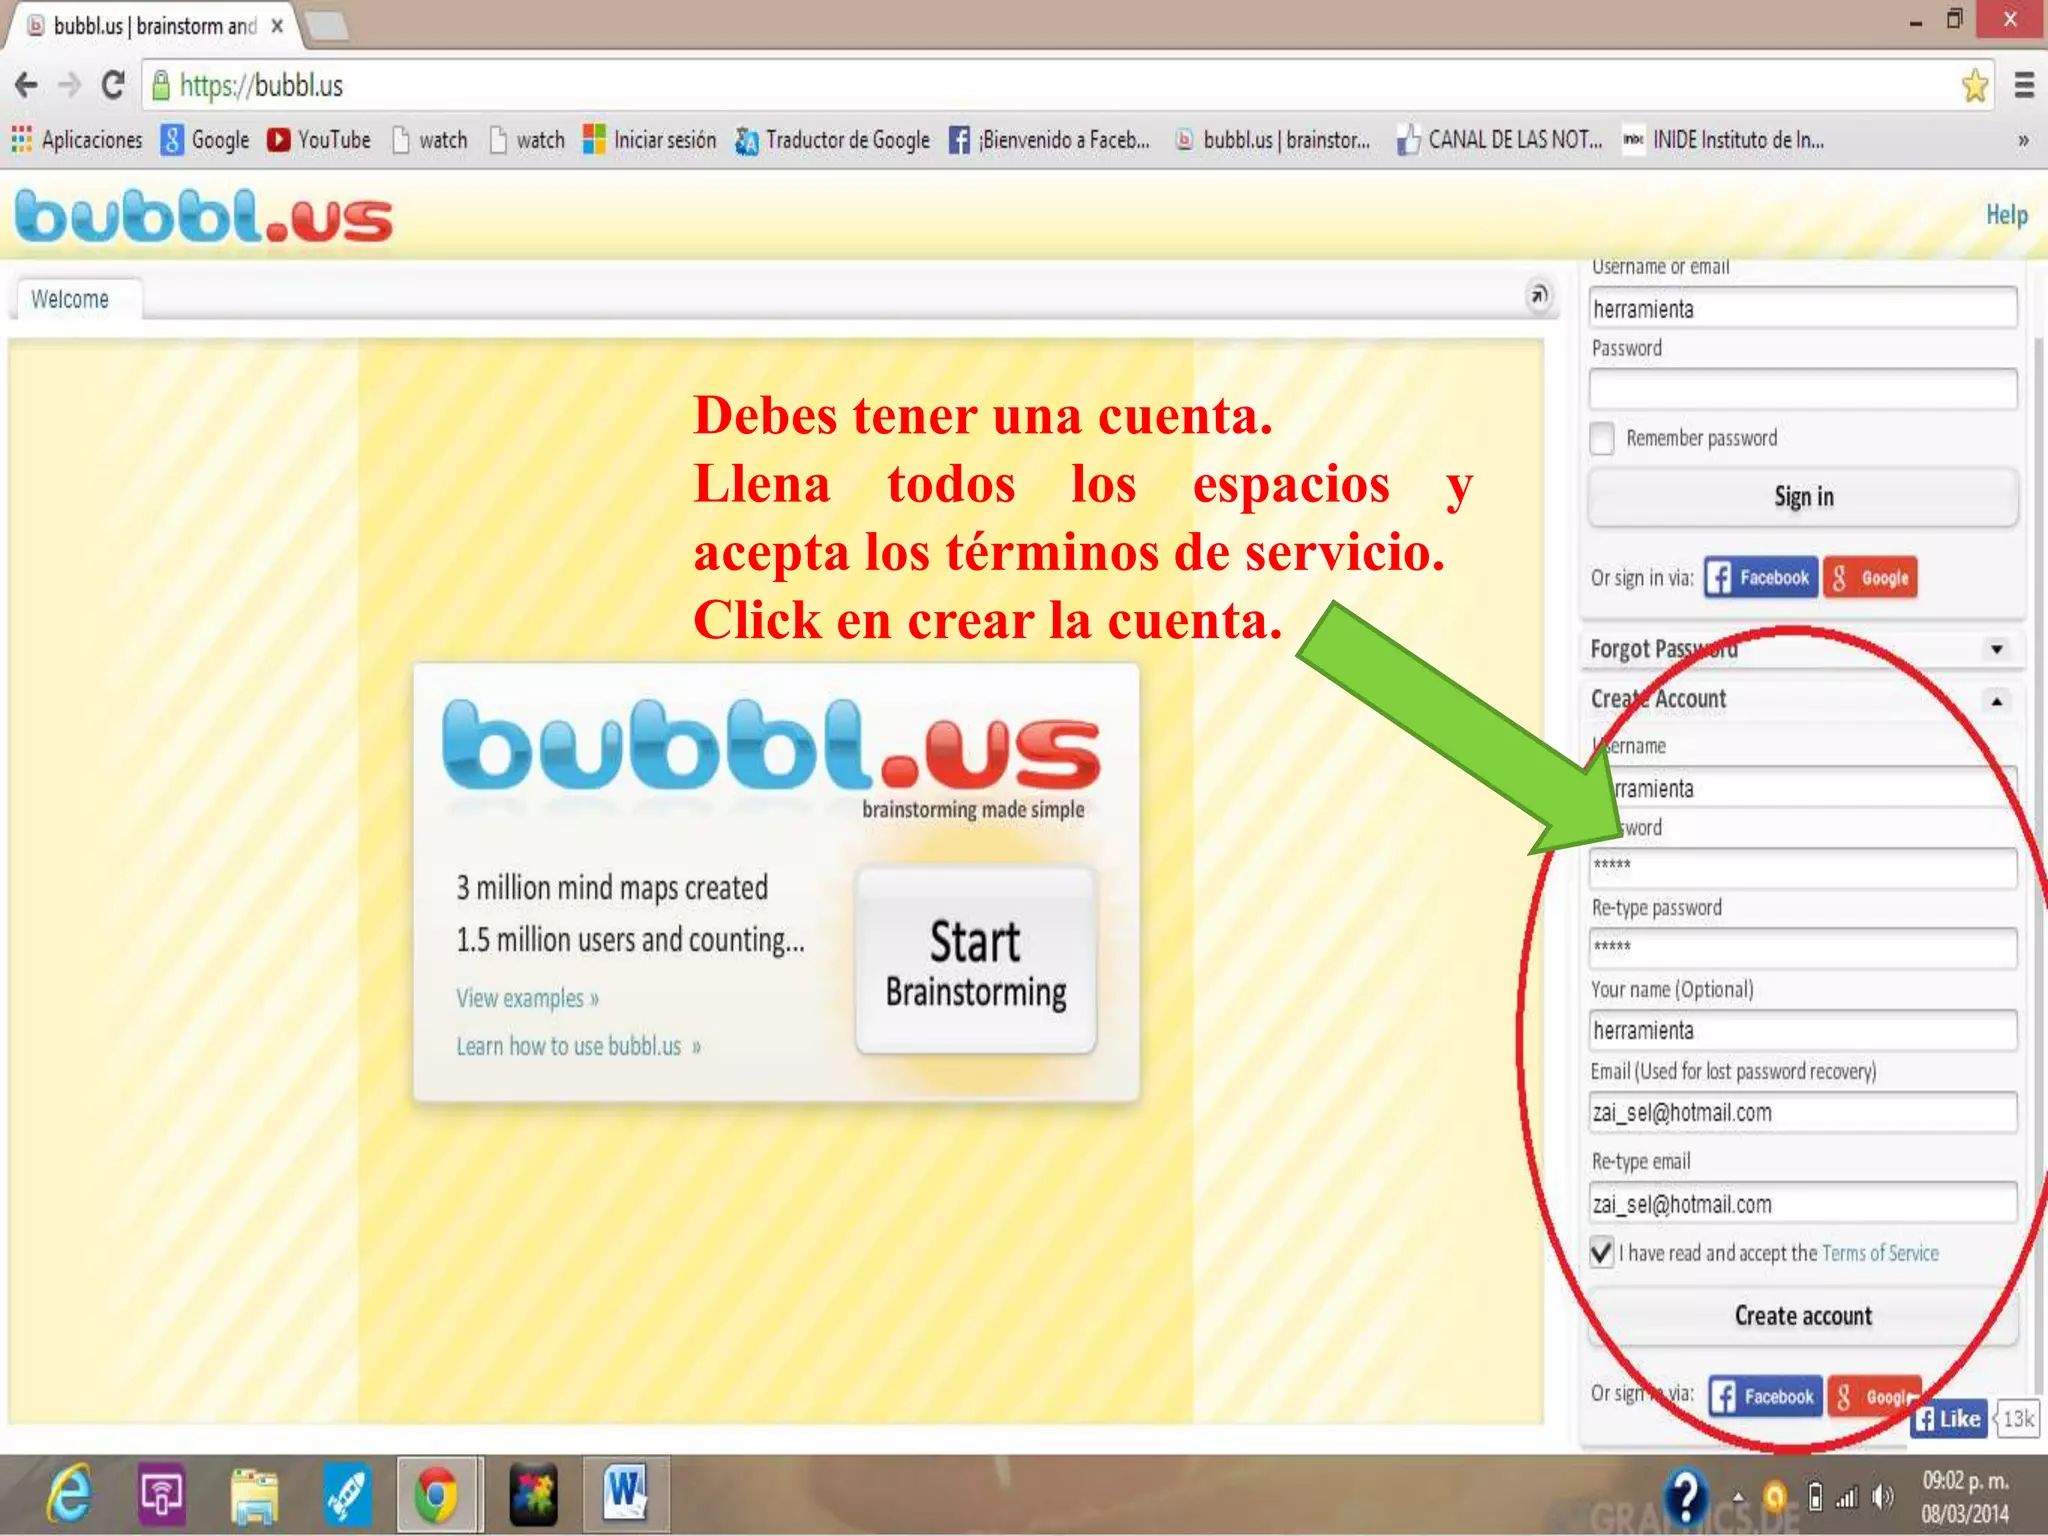
Task: Open the Chrome menu hamburger icon
Action: coord(2024,86)
